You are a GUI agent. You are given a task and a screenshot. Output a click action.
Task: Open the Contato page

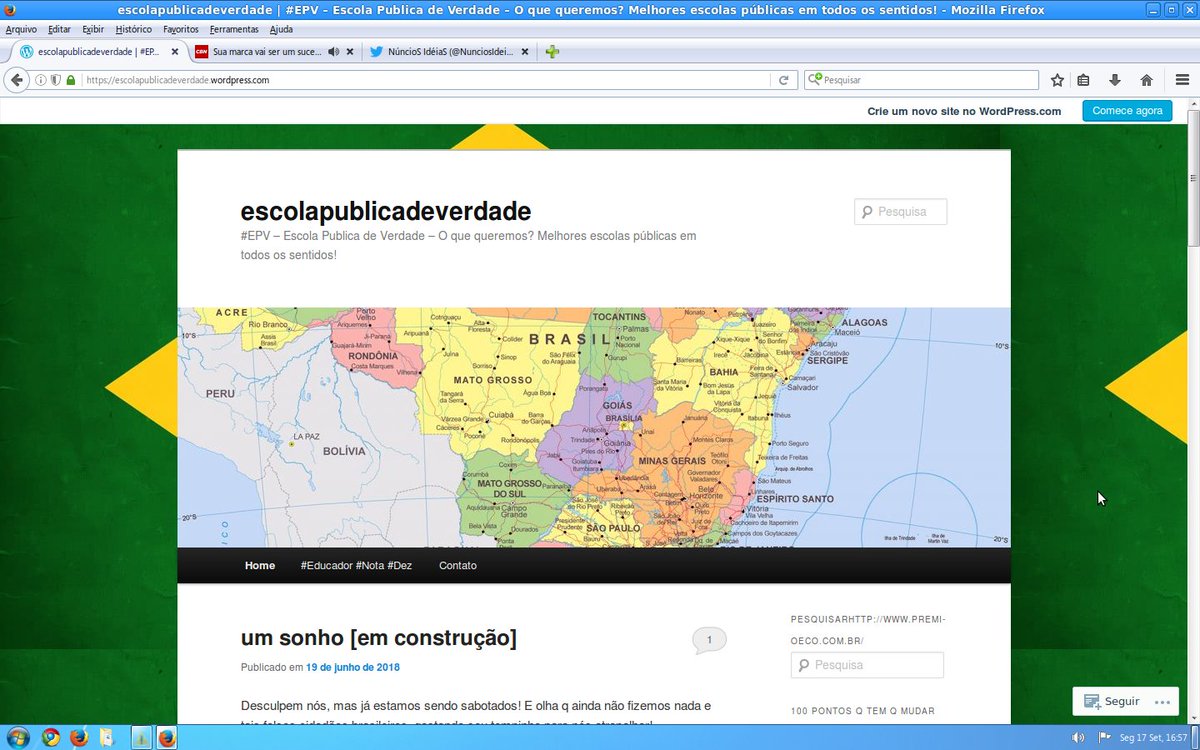pos(458,565)
